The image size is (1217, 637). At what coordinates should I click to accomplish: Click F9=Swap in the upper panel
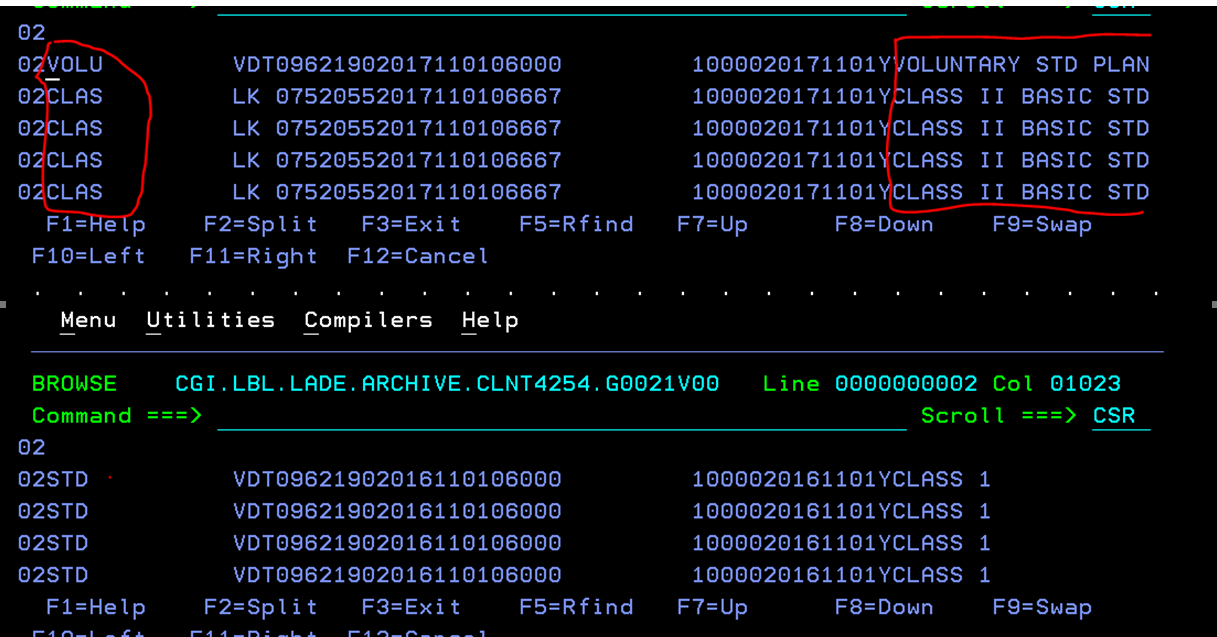(1041, 225)
